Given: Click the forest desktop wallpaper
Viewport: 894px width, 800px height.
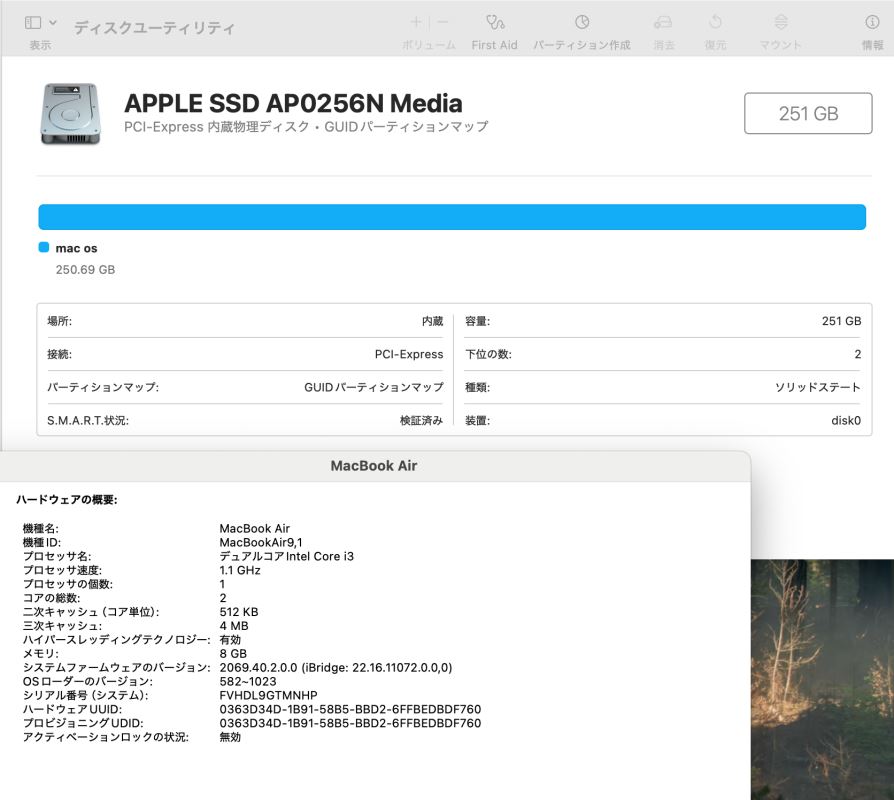Looking at the screenshot, I should tap(821, 680).
